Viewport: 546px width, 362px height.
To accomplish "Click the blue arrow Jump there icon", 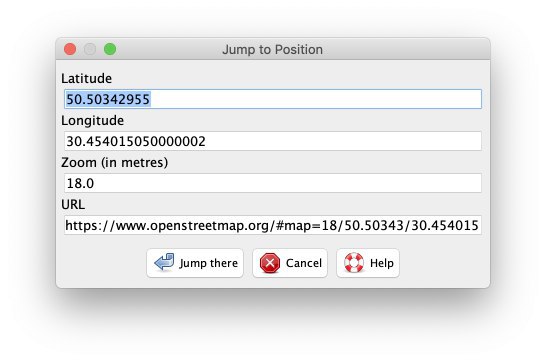I will click(x=164, y=262).
